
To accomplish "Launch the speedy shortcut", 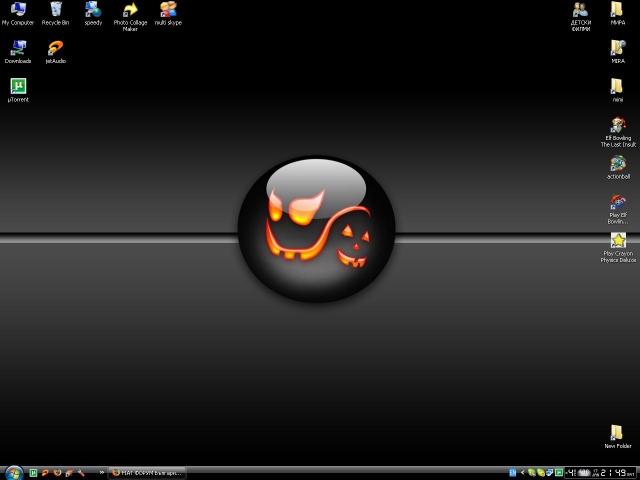I will (93, 10).
